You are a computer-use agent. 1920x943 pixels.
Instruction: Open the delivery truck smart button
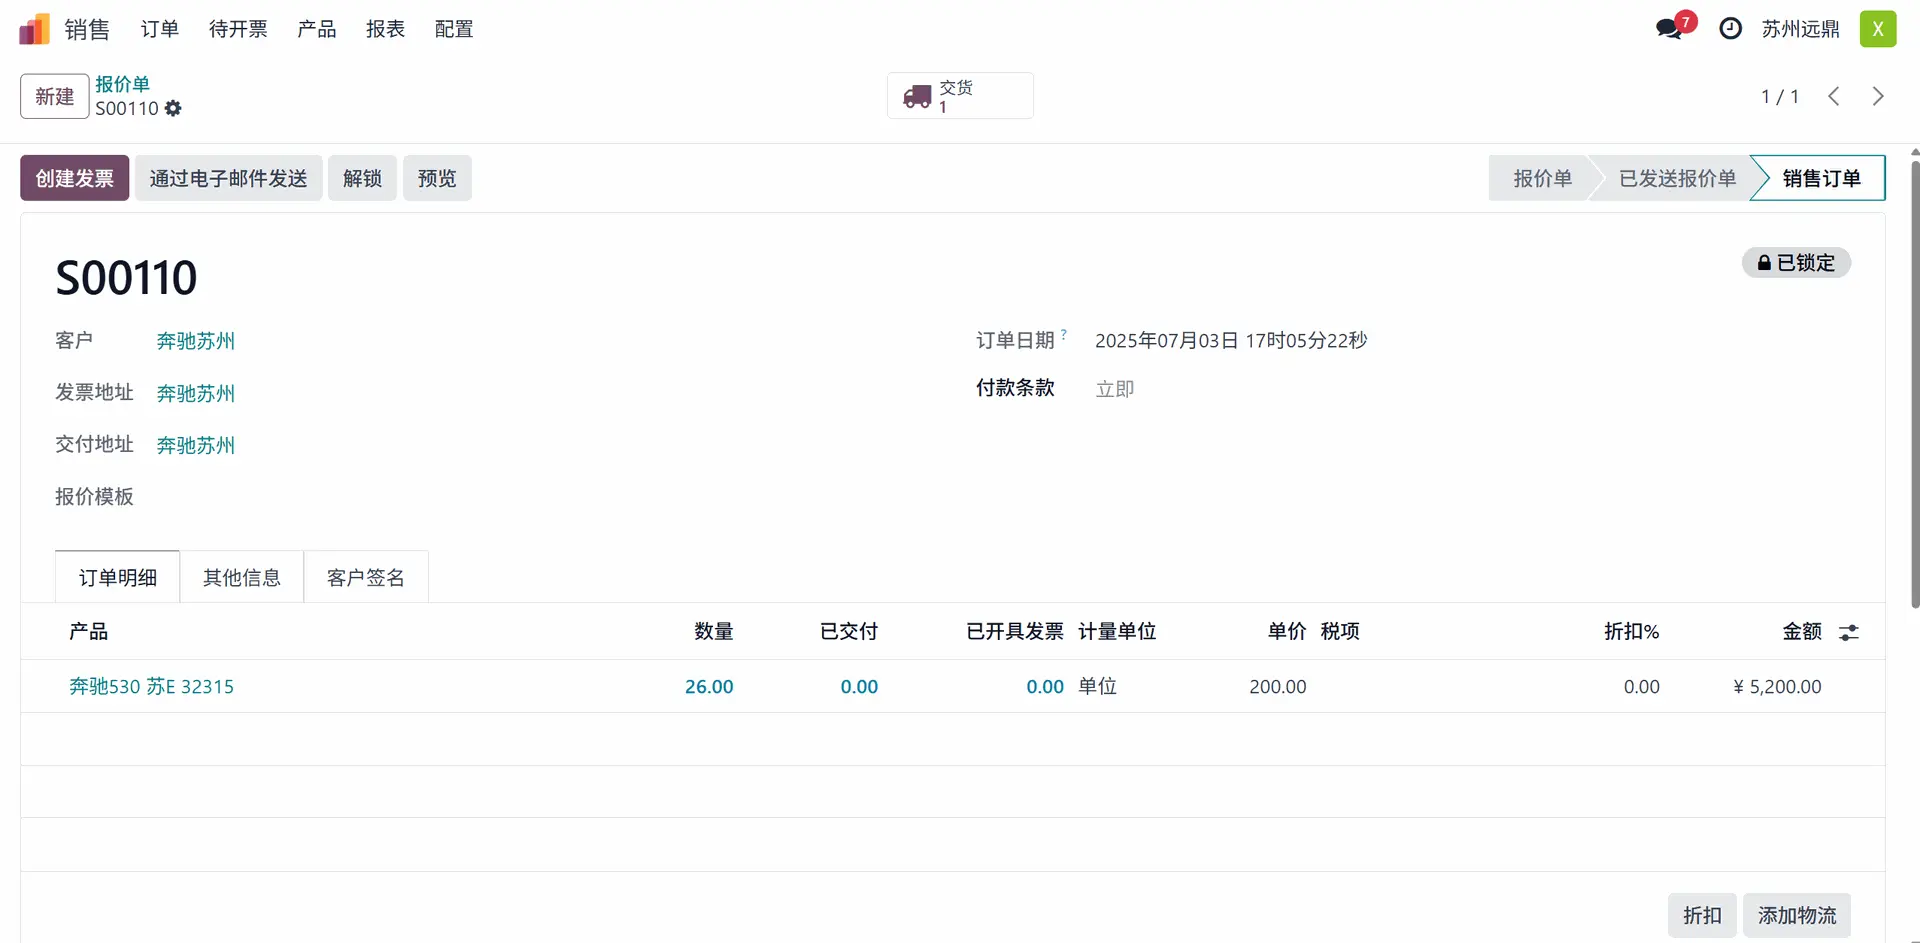[x=960, y=96]
